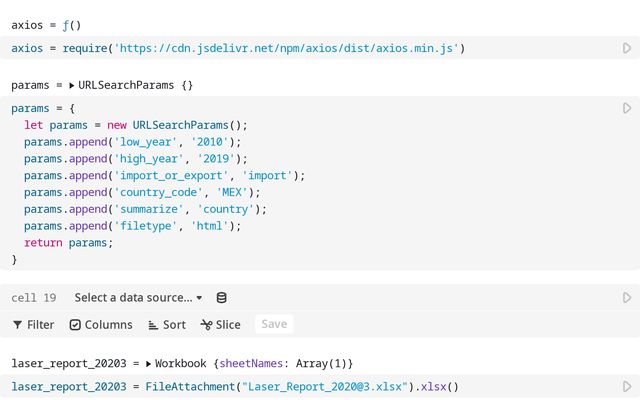Run the laser_report_20203 FileAttachment cell
Screen dimensions: 640x400
point(627,386)
